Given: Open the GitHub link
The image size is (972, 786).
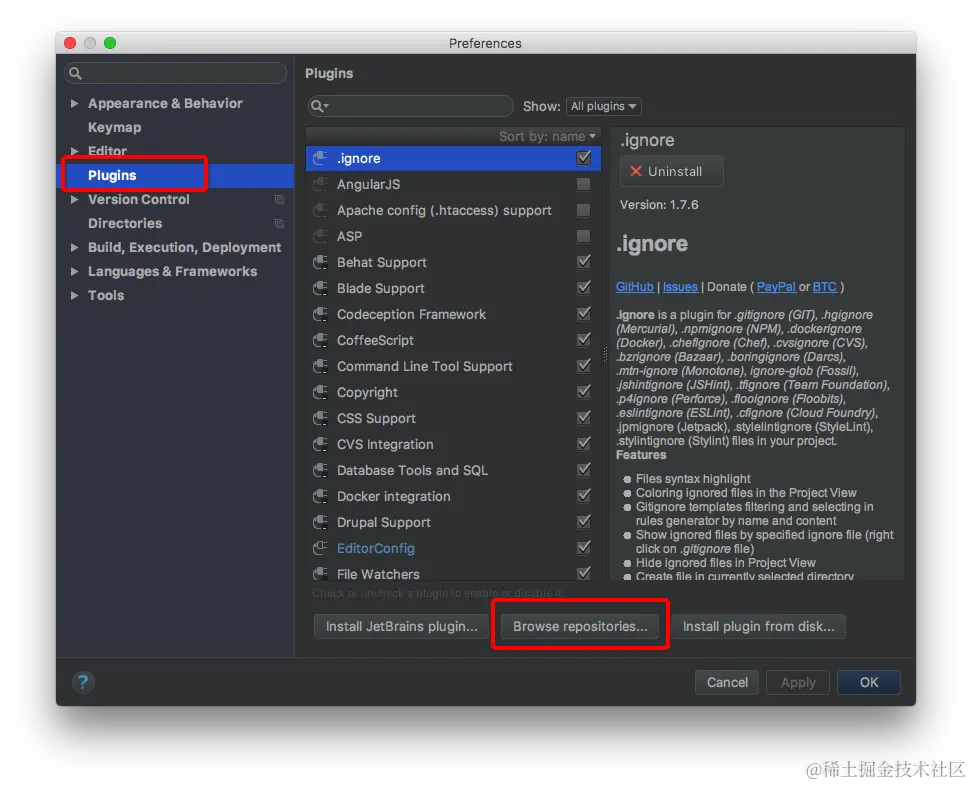Looking at the screenshot, I should 635,287.
